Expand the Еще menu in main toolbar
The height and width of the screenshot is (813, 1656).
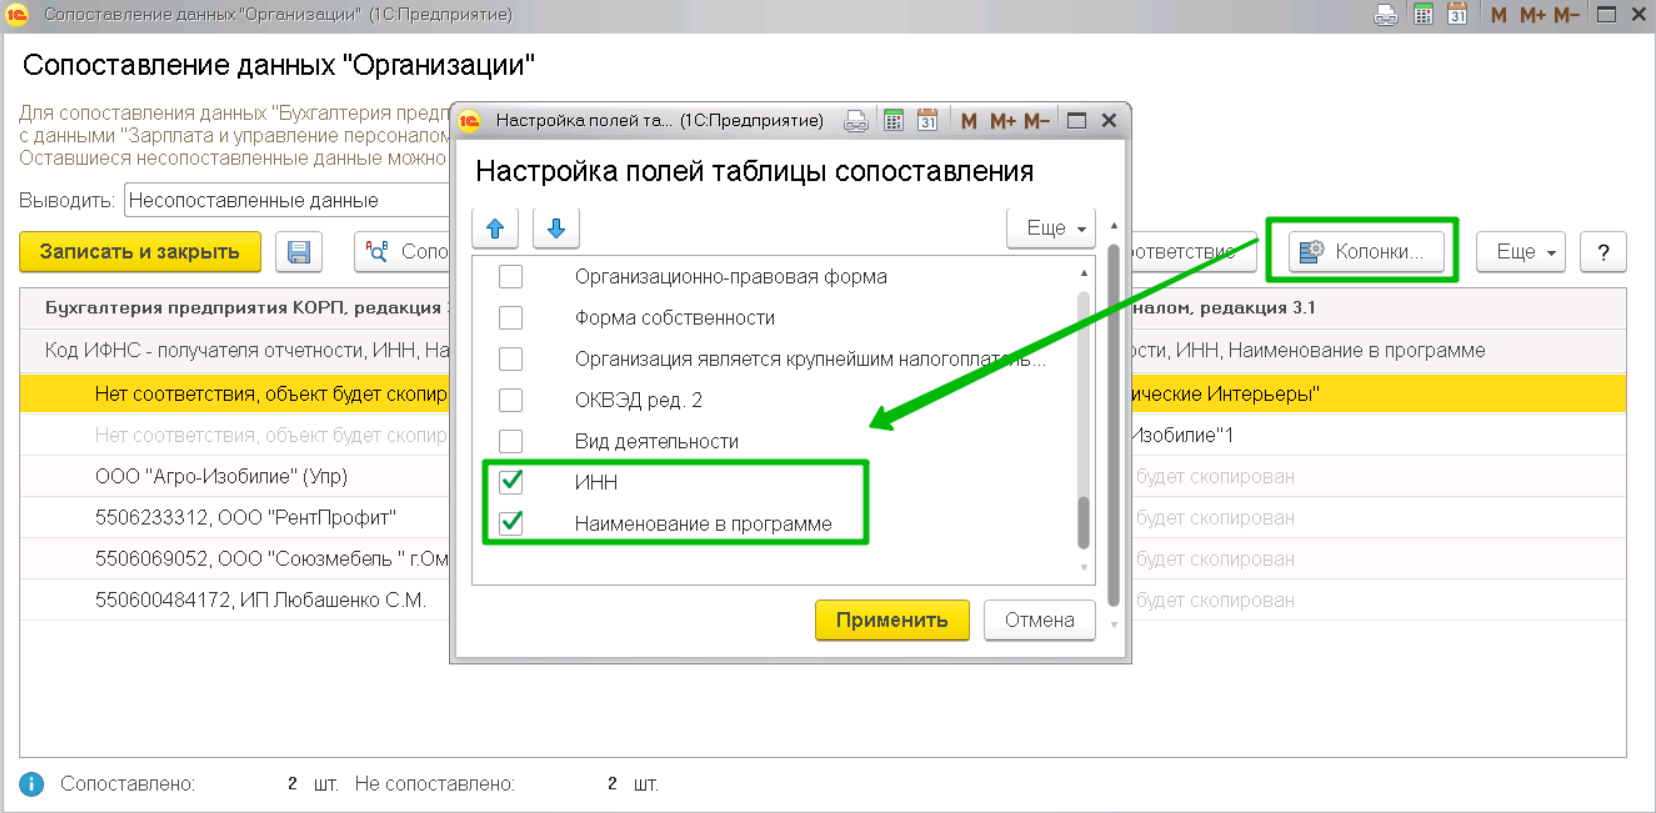(x=1521, y=252)
